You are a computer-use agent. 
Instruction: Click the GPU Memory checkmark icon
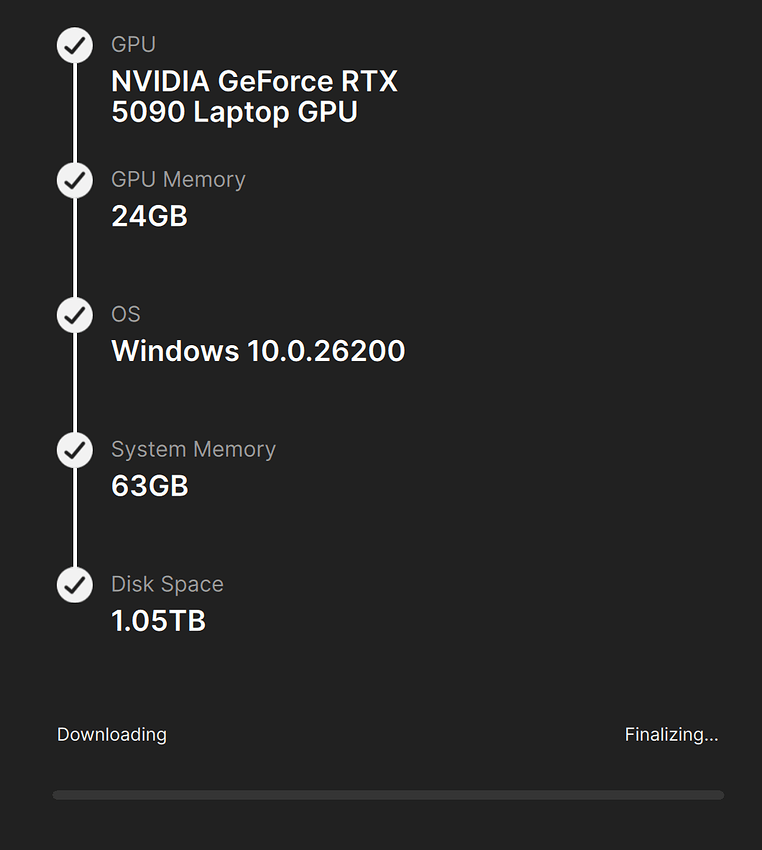click(75, 180)
